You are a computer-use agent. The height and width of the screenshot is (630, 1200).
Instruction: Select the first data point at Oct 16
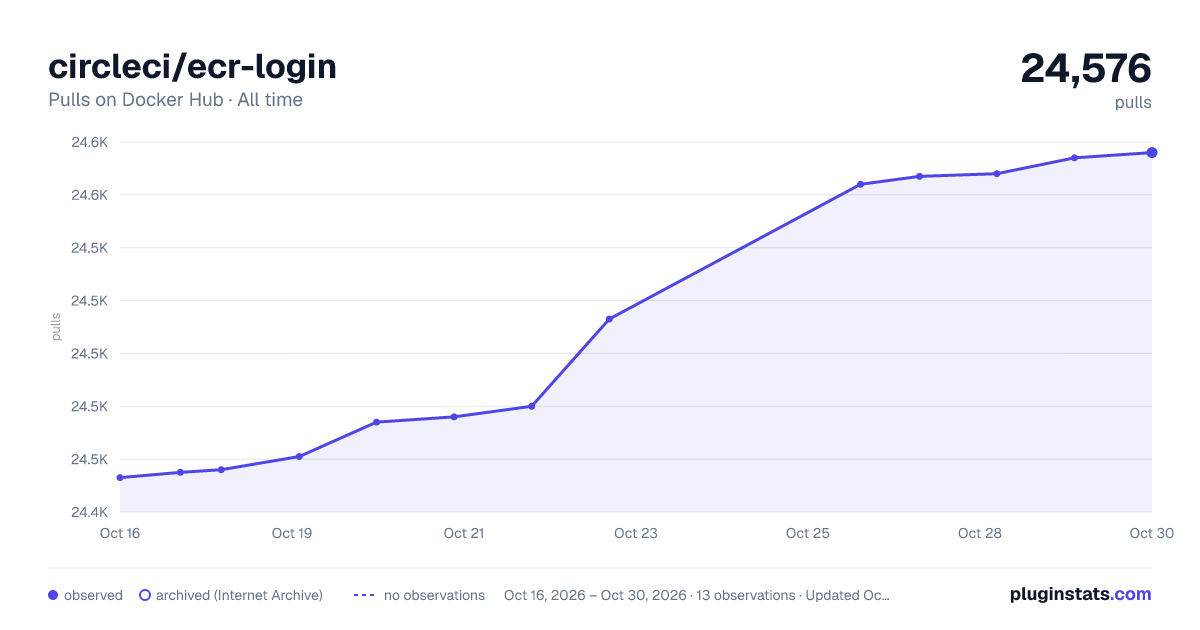(x=120, y=478)
